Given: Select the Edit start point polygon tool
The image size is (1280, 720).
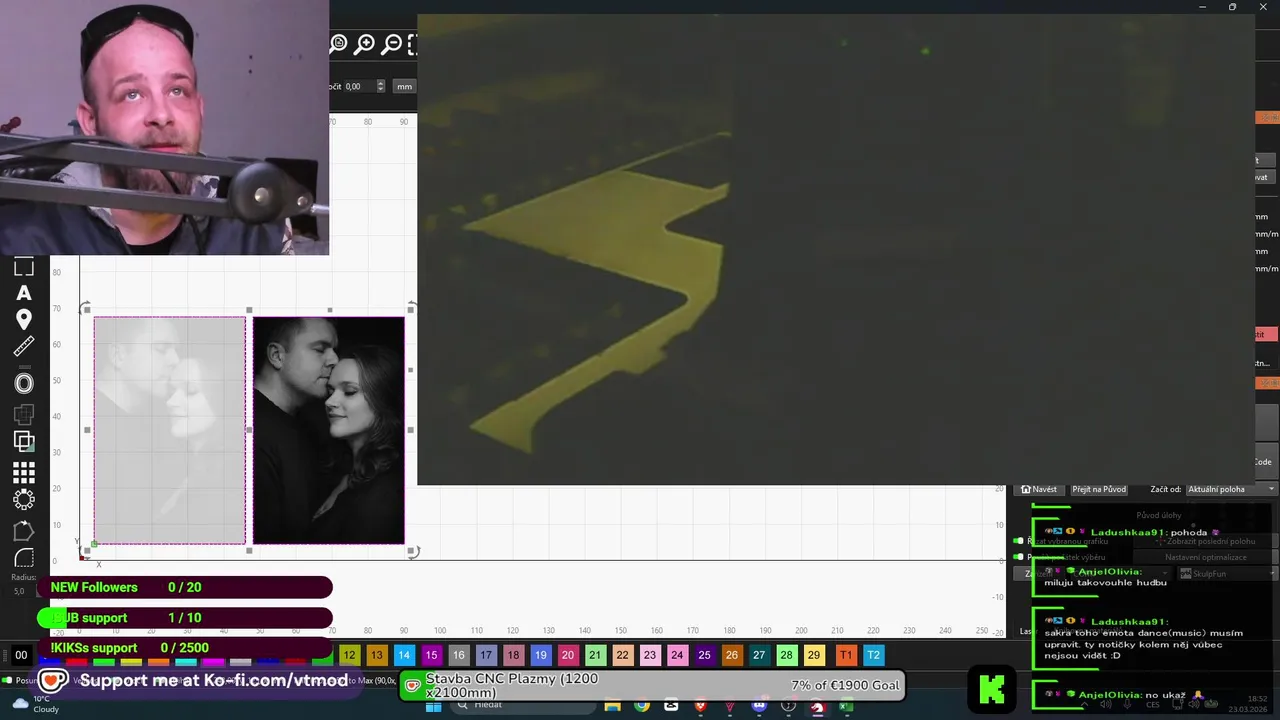Looking at the screenshot, I should [x=24, y=531].
